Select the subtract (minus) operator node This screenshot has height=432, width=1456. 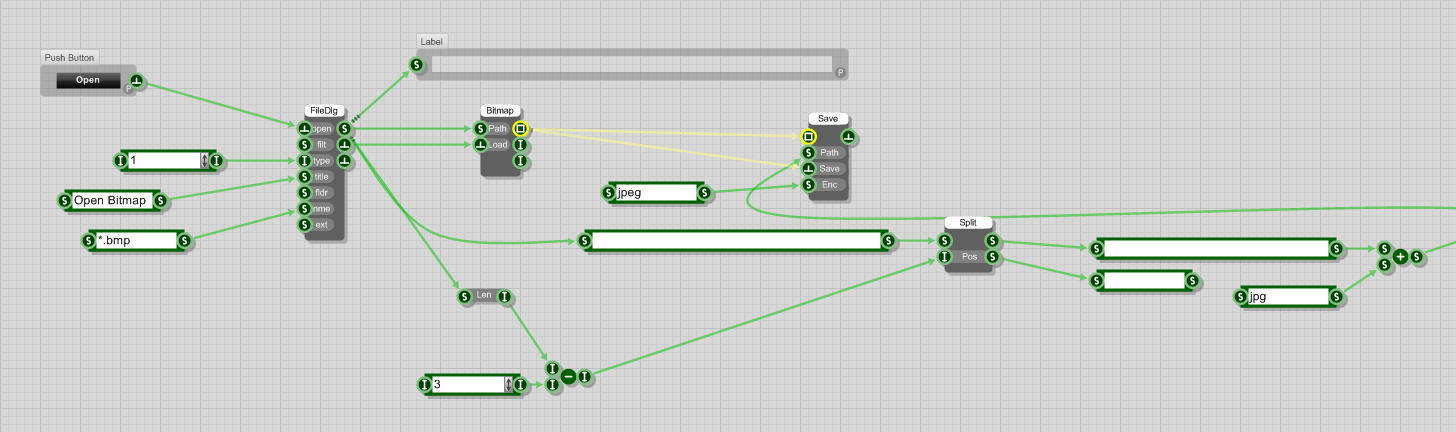click(568, 377)
